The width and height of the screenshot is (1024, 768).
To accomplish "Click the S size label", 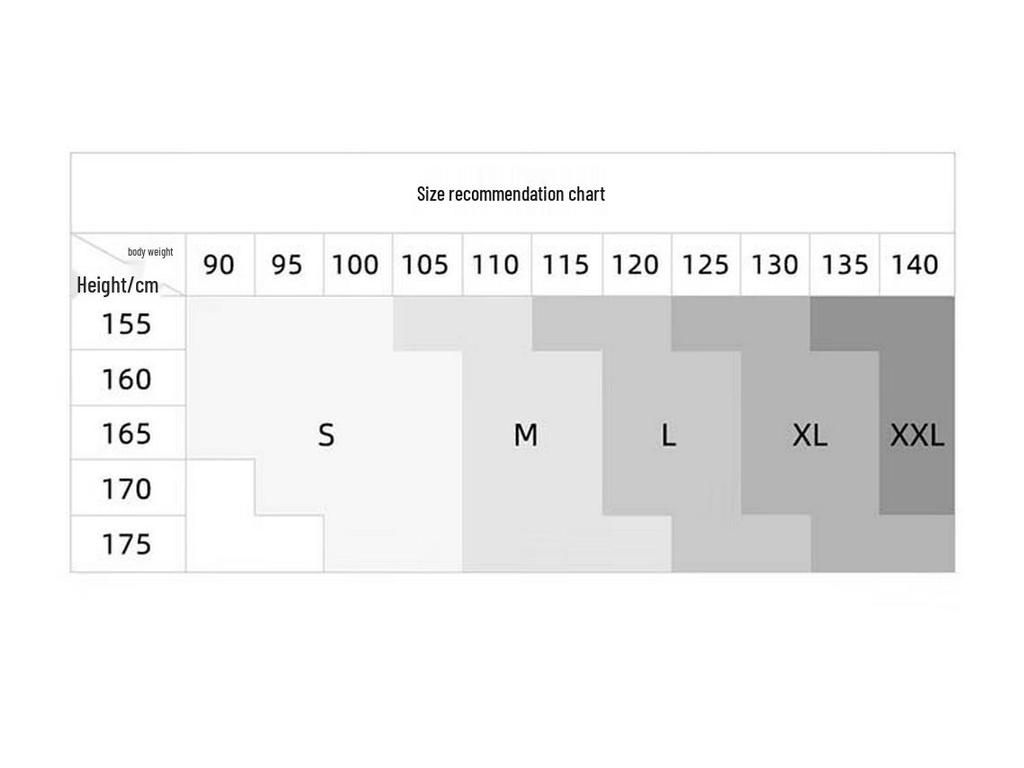I will click(326, 435).
